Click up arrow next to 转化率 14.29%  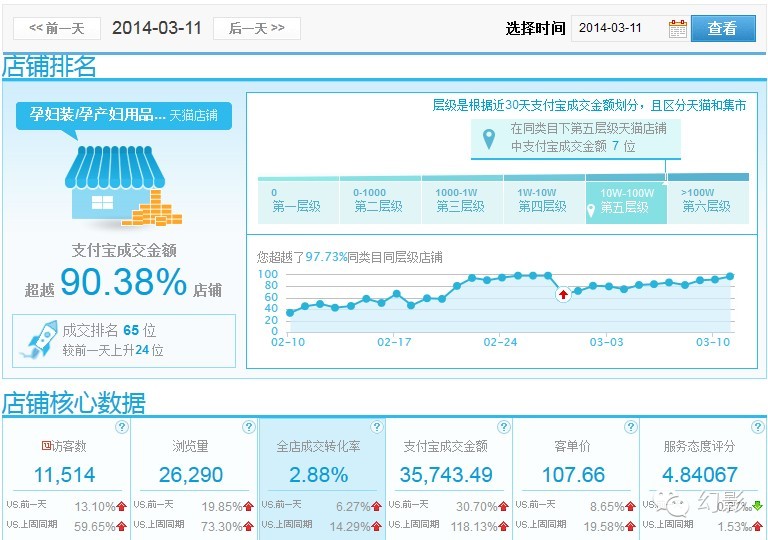[x=376, y=526]
